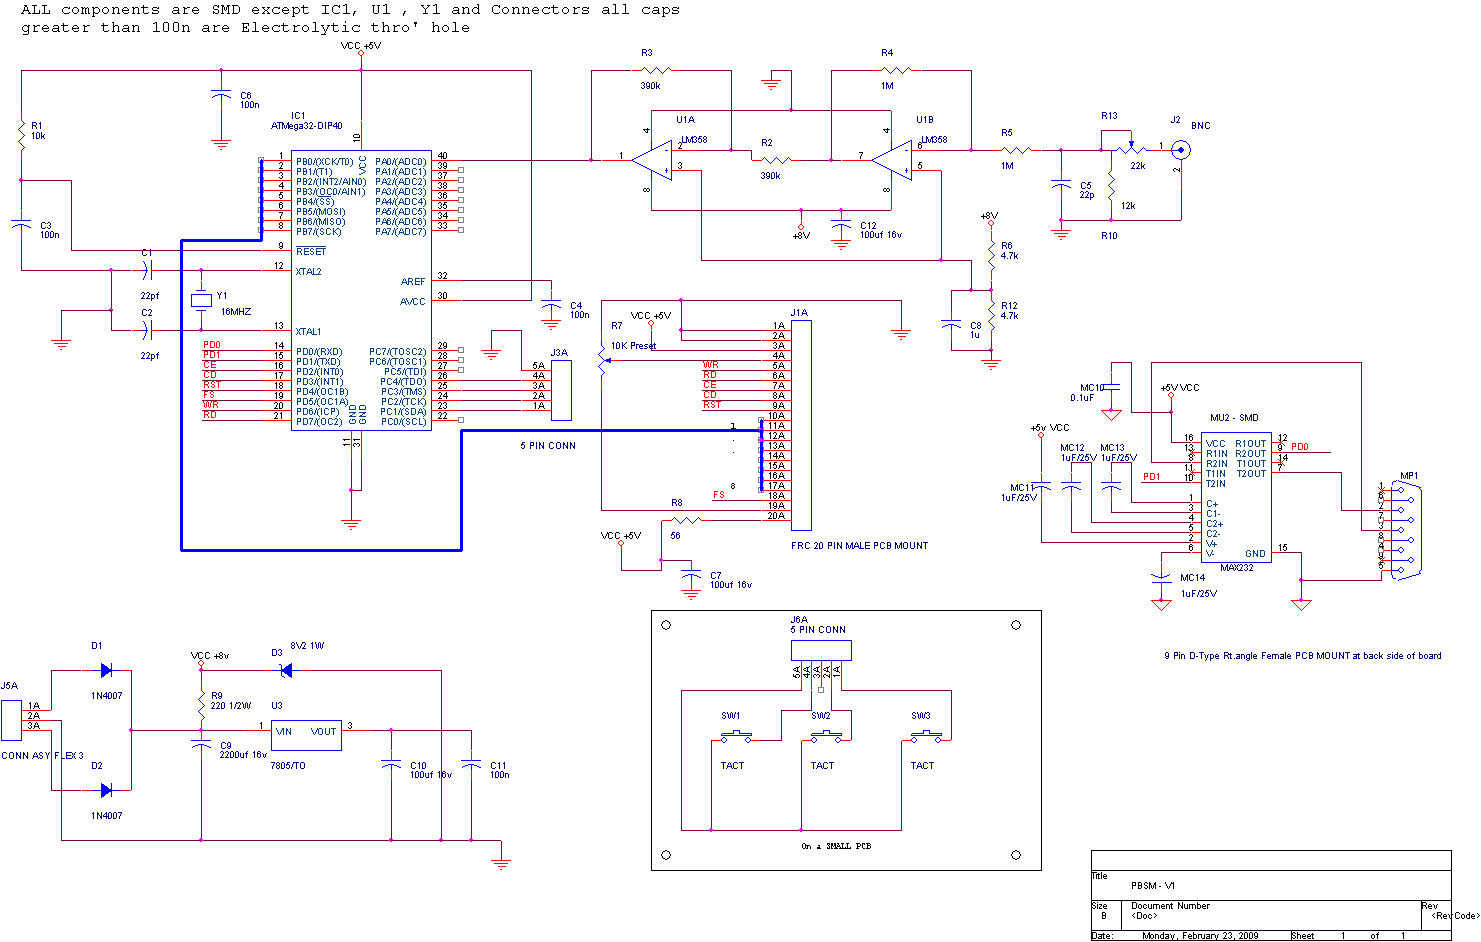Screen dimensions: 1481x942
Task: Click the SW2 tact switch symbol
Action: tap(827, 738)
